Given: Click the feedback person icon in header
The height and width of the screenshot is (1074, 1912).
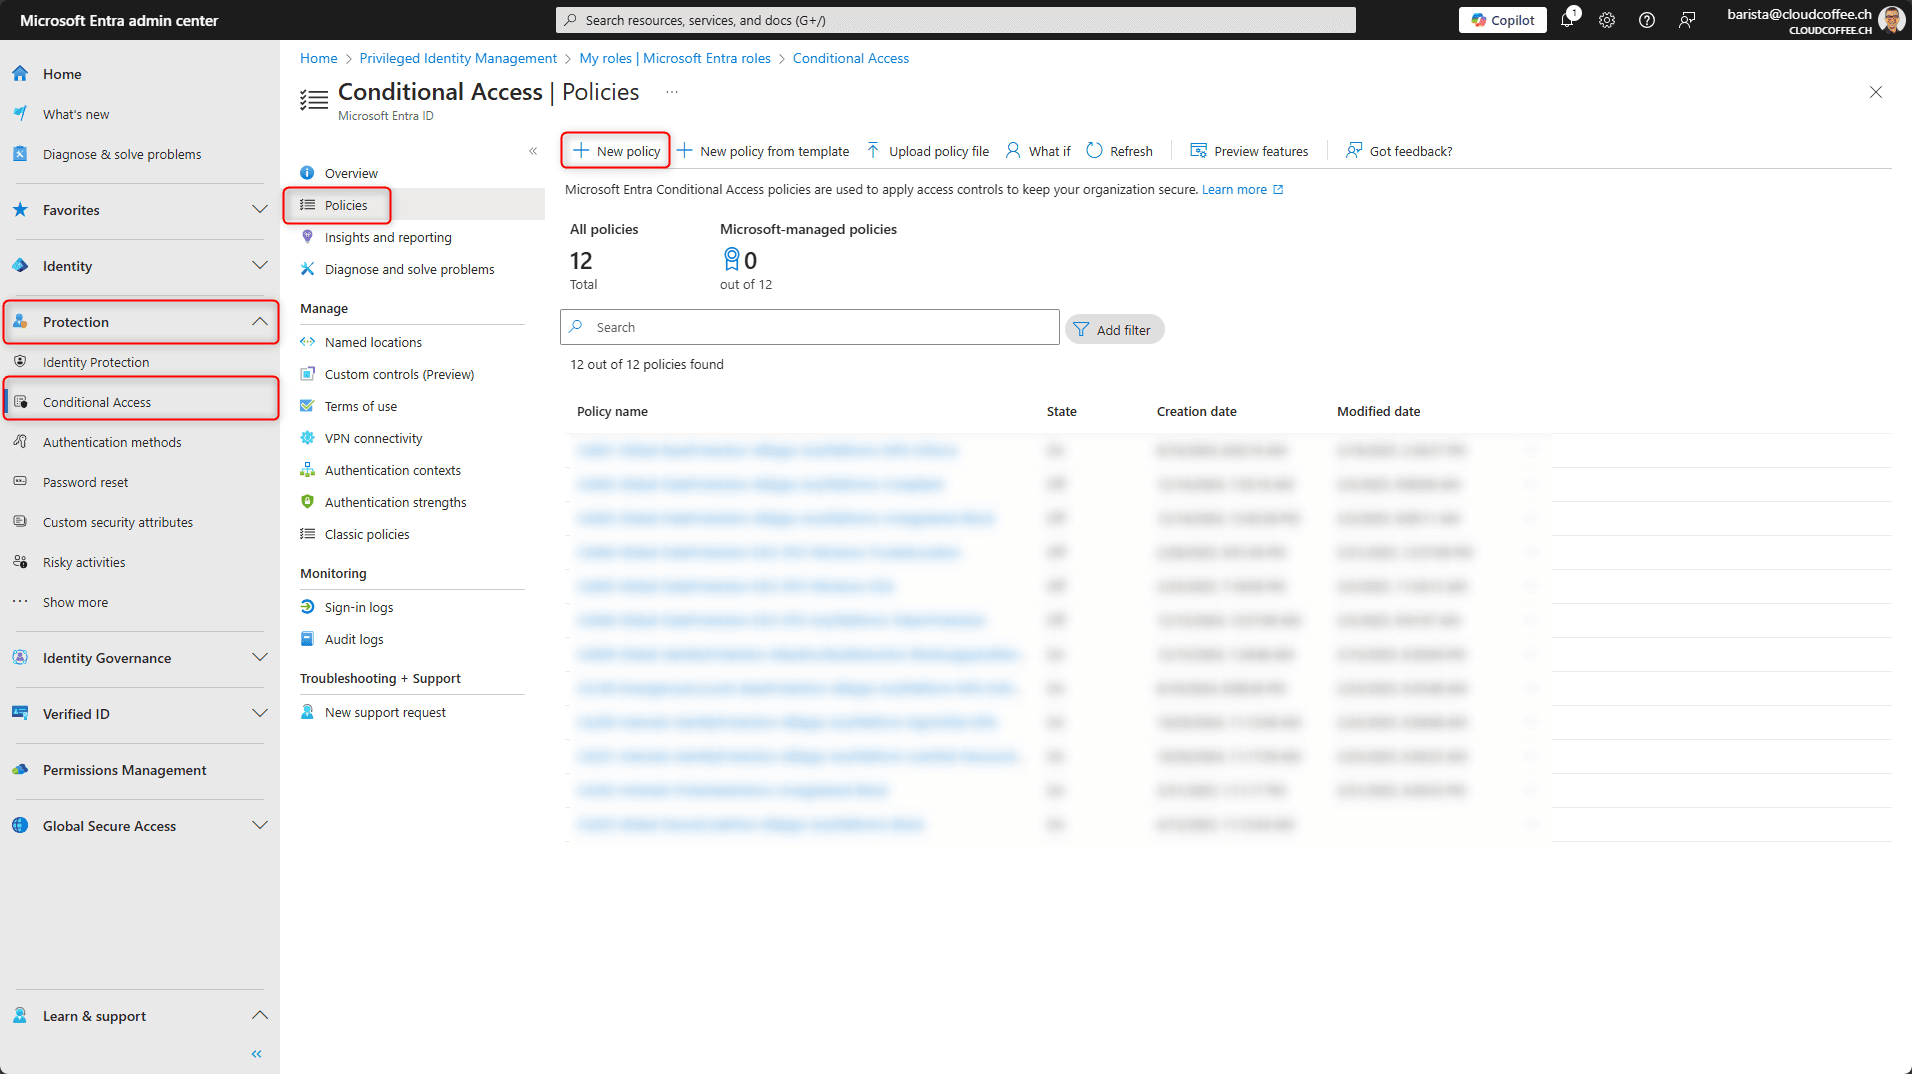Looking at the screenshot, I should [1687, 20].
